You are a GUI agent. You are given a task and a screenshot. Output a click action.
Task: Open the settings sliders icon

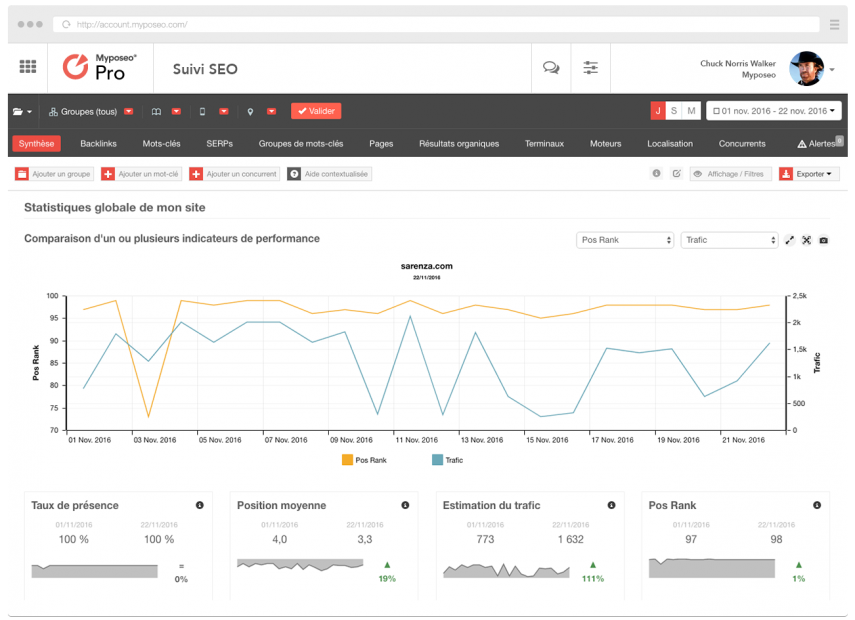tap(591, 68)
